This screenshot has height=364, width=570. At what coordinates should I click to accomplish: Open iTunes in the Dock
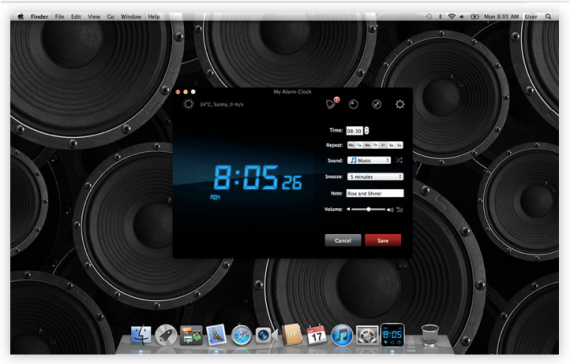(342, 335)
